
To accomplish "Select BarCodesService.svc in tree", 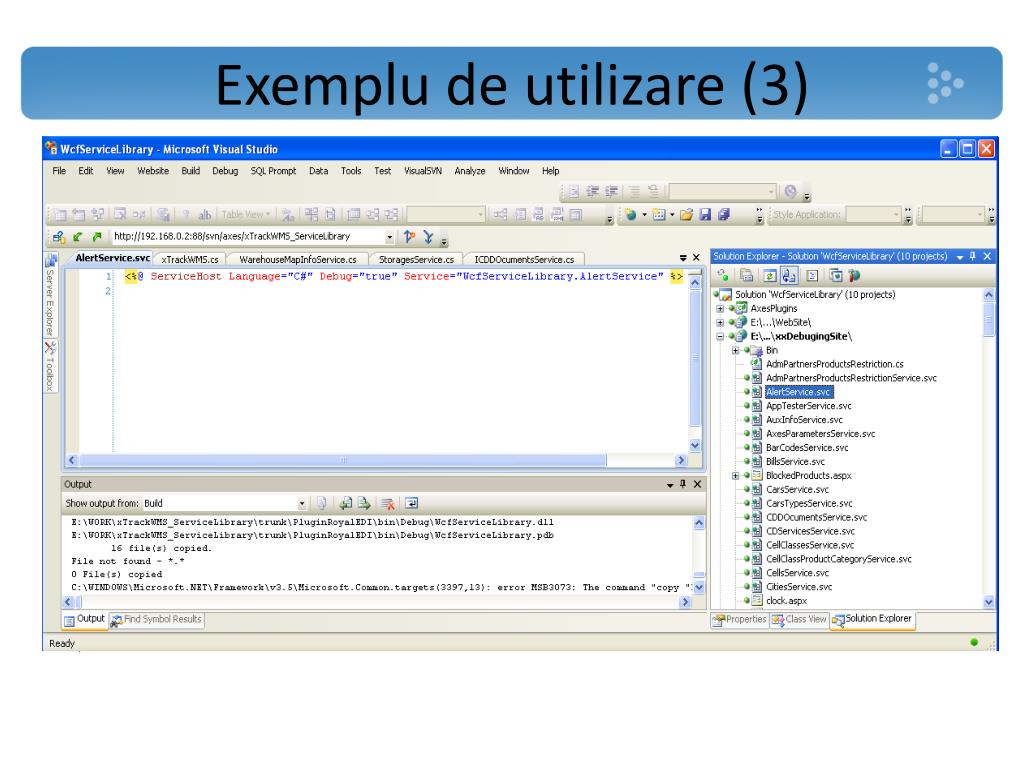I will pyautogui.click(x=807, y=448).
